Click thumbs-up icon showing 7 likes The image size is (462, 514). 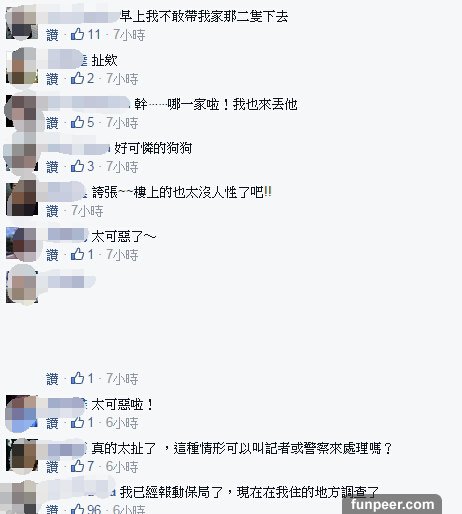pyautogui.click(x=77, y=466)
